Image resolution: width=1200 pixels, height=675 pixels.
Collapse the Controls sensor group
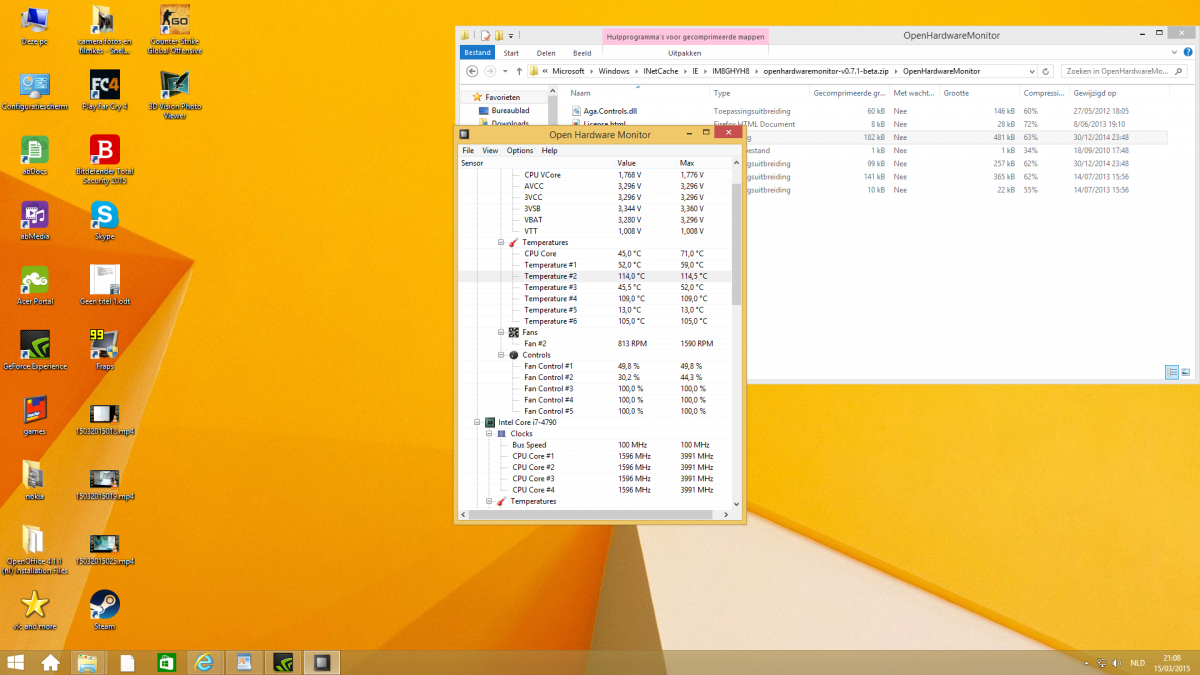501,355
